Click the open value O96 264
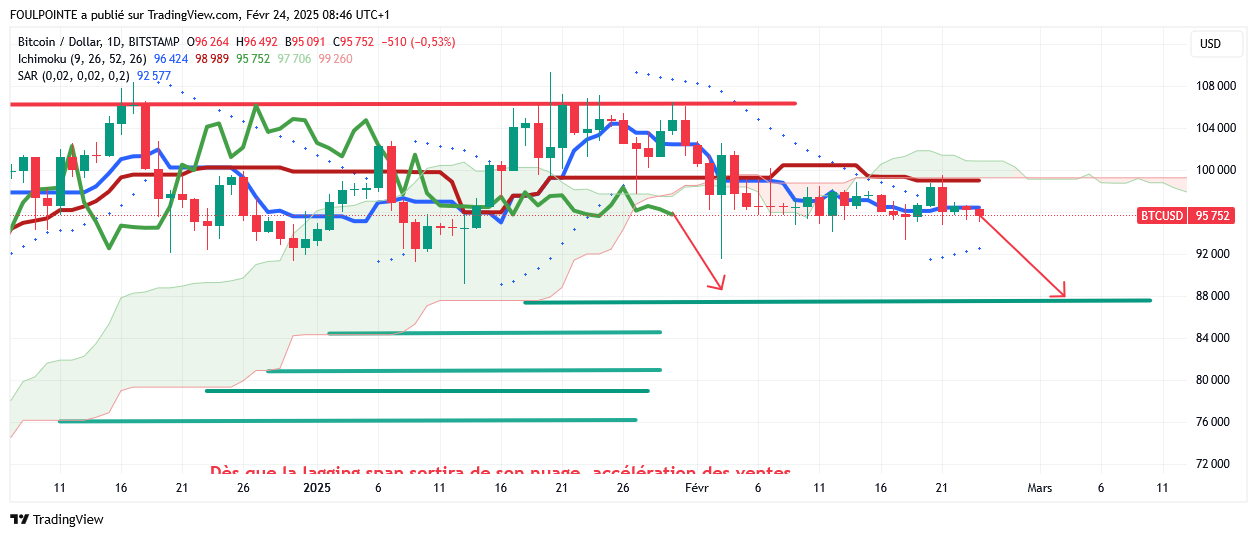 click(x=208, y=42)
